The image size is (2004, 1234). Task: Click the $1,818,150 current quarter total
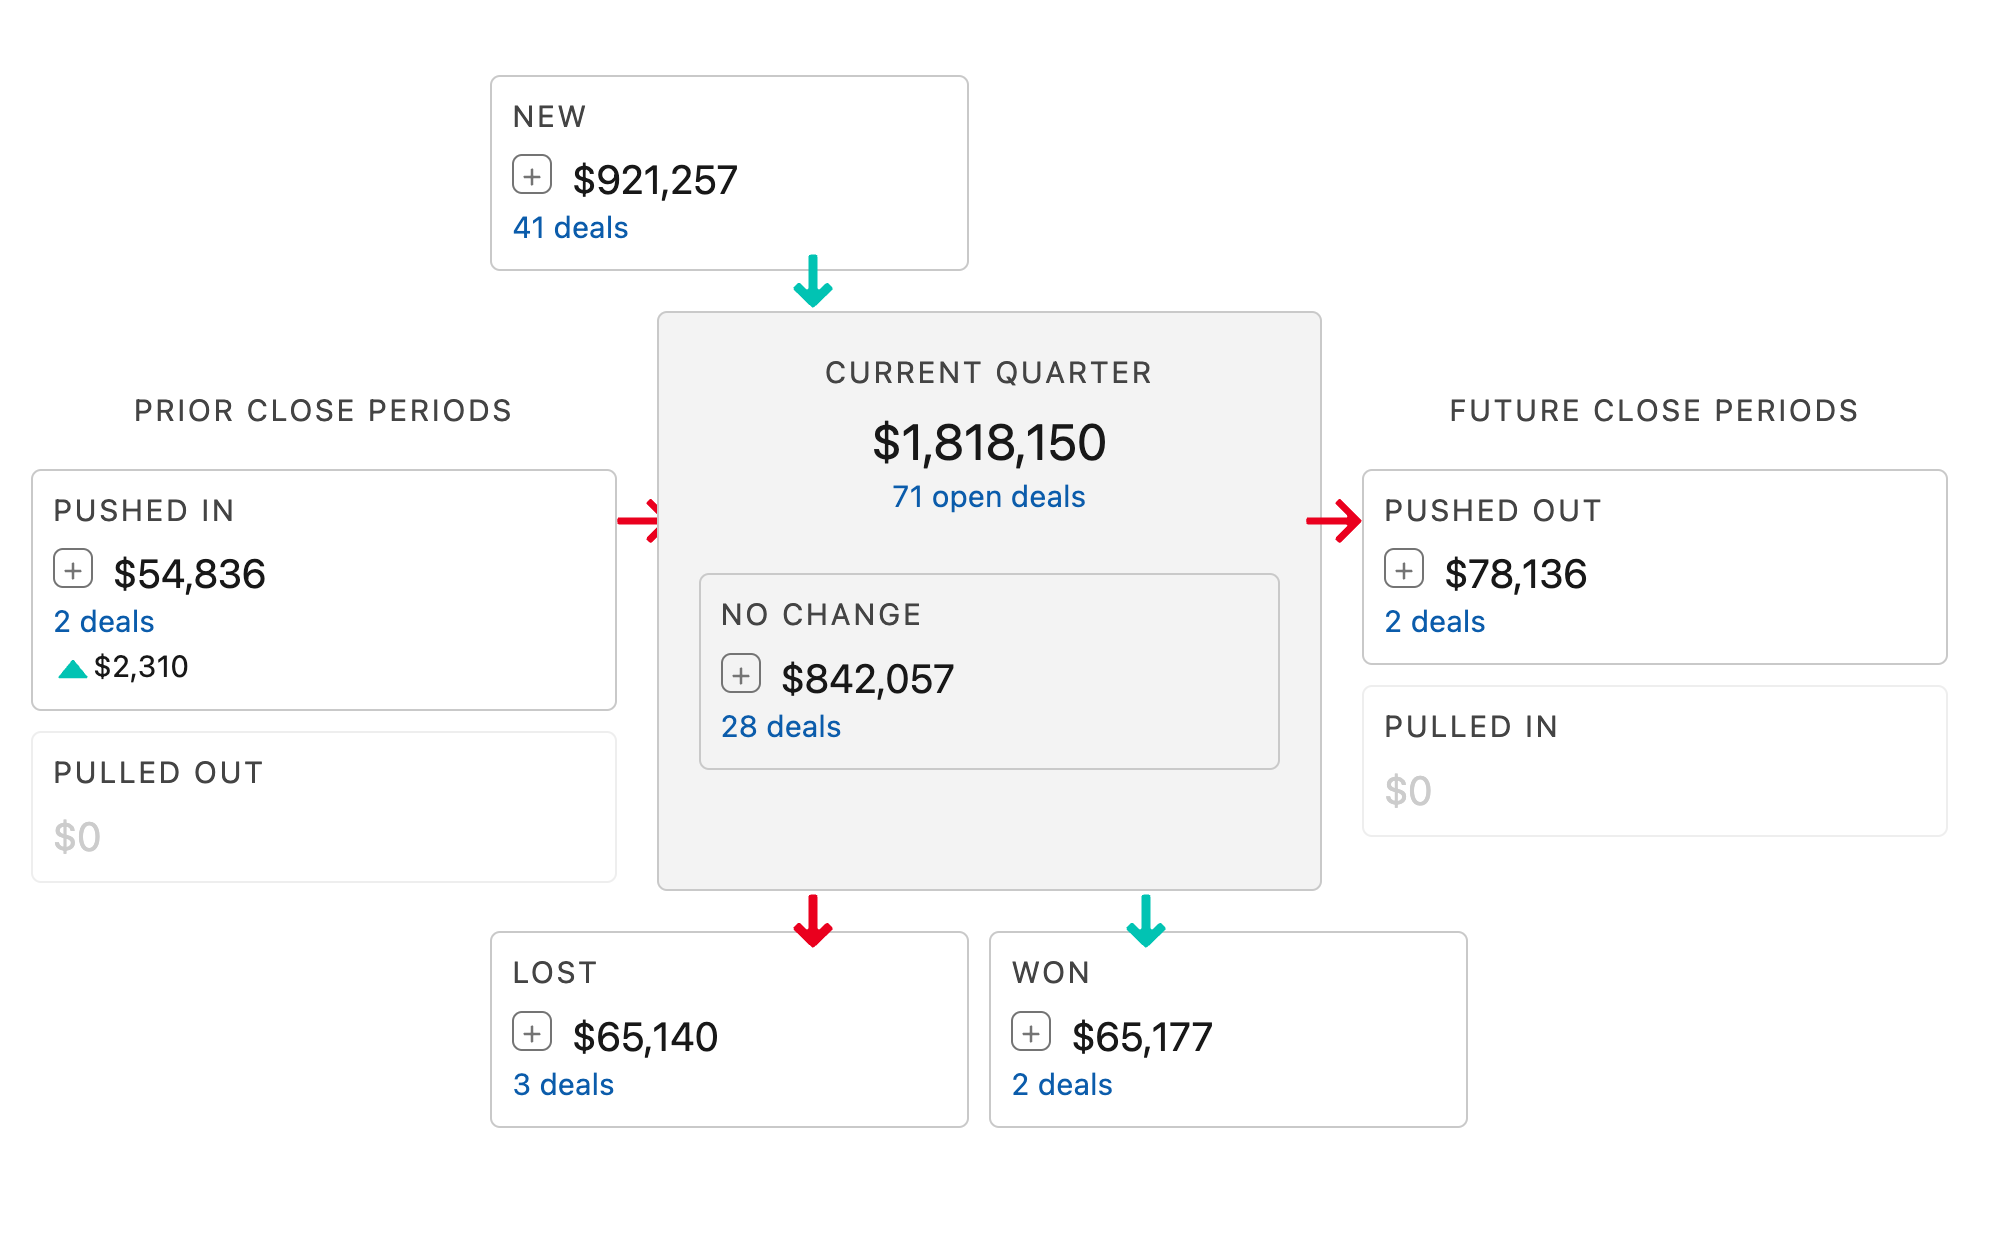click(988, 443)
